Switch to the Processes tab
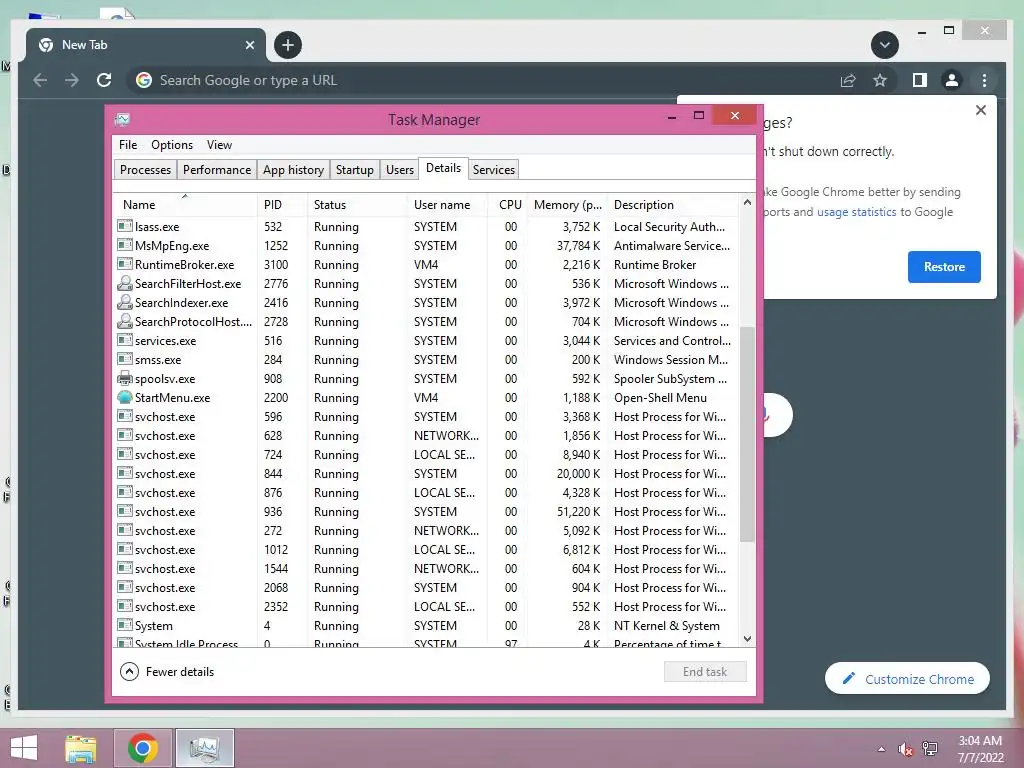This screenshot has width=1024, height=768. [x=145, y=170]
